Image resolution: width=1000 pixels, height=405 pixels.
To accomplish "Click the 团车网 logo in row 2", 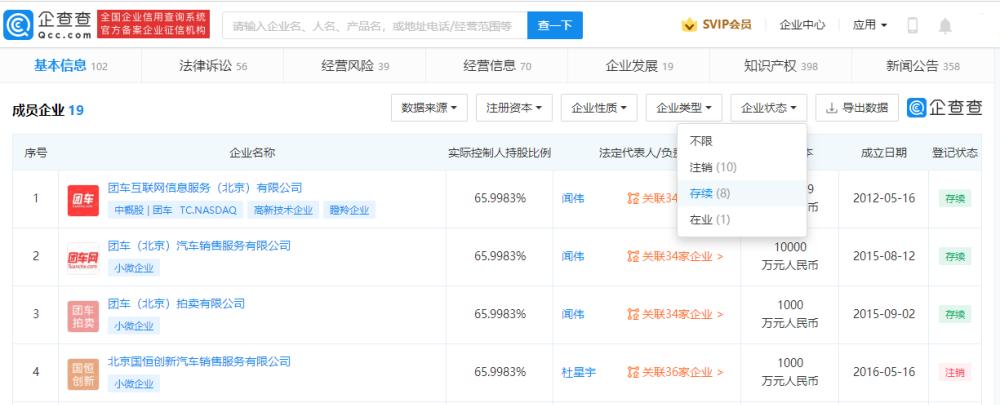I will tap(84, 258).
